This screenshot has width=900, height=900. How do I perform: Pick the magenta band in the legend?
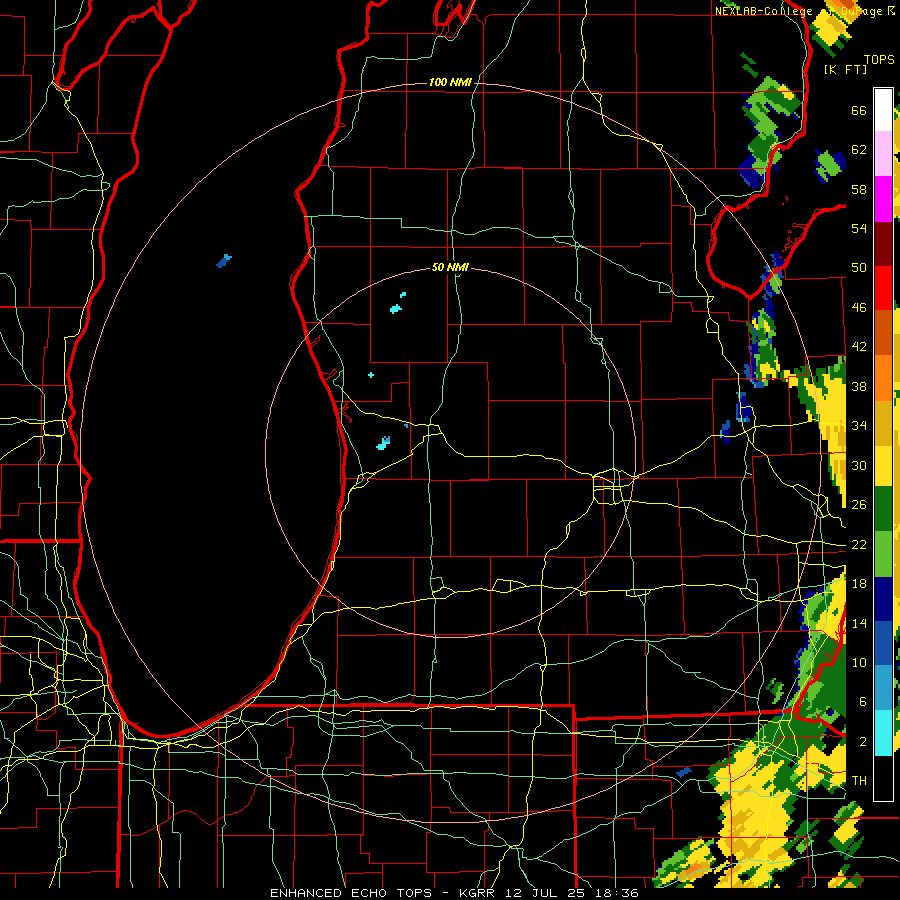pyautogui.click(x=883, y=199)
